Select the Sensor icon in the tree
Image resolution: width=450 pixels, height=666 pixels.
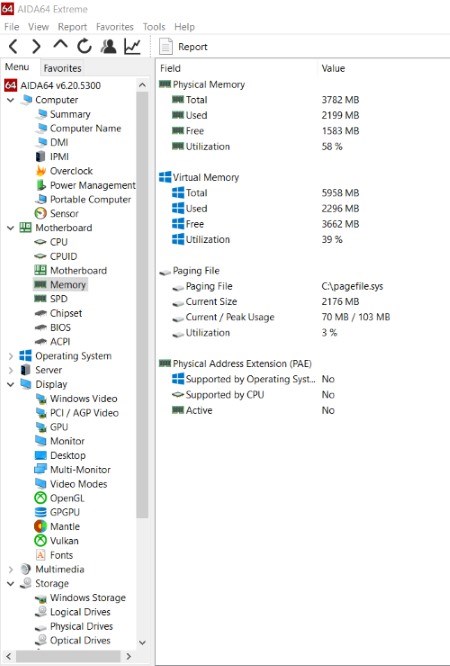point(40,213)
